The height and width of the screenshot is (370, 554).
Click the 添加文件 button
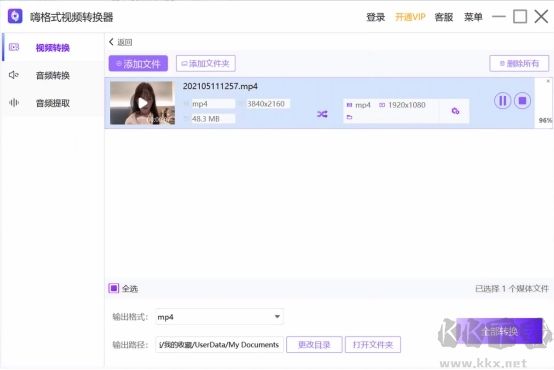click(x=138, y=64)
